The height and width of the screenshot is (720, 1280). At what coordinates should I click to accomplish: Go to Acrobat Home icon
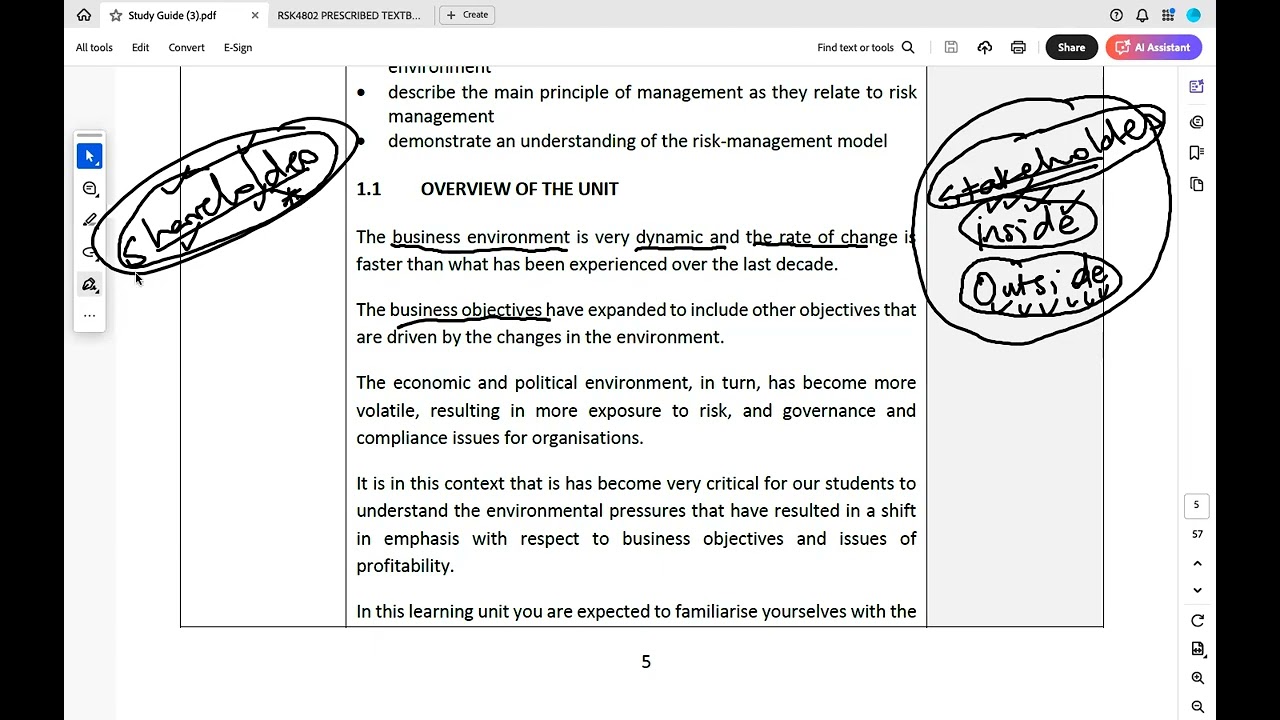click(x=84, y=15)
